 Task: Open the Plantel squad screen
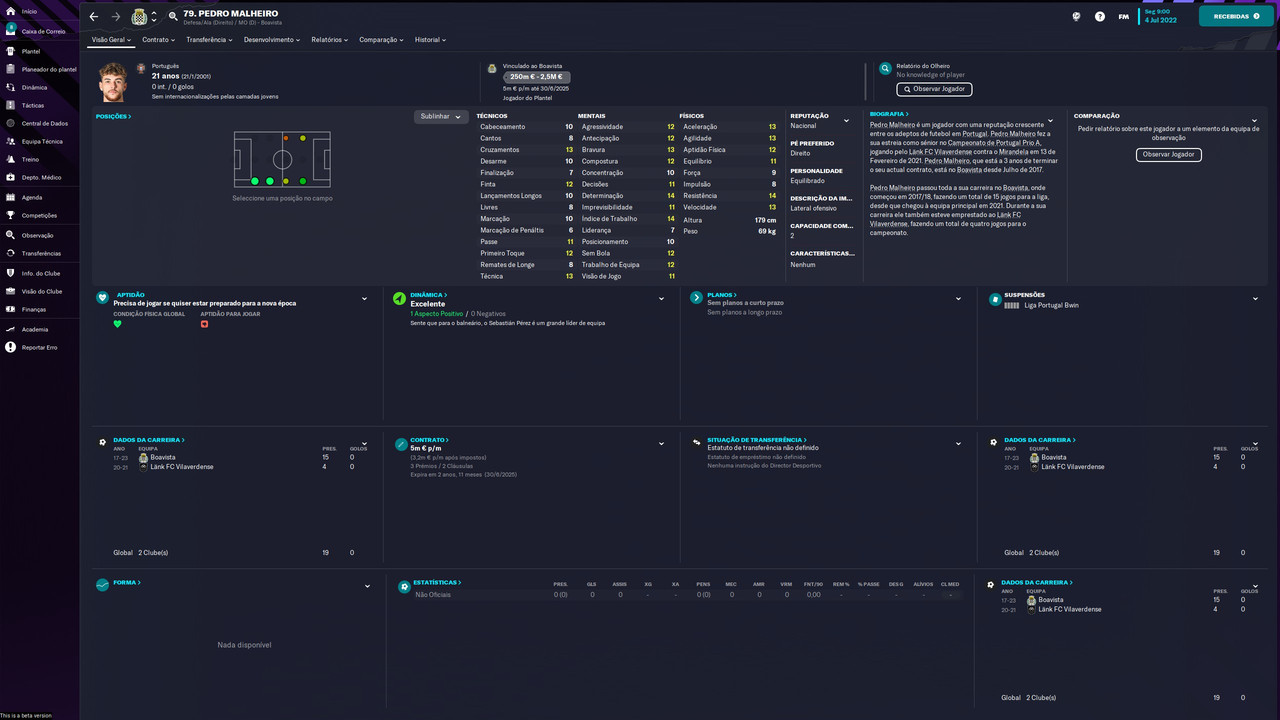click(x=31, y=51)
